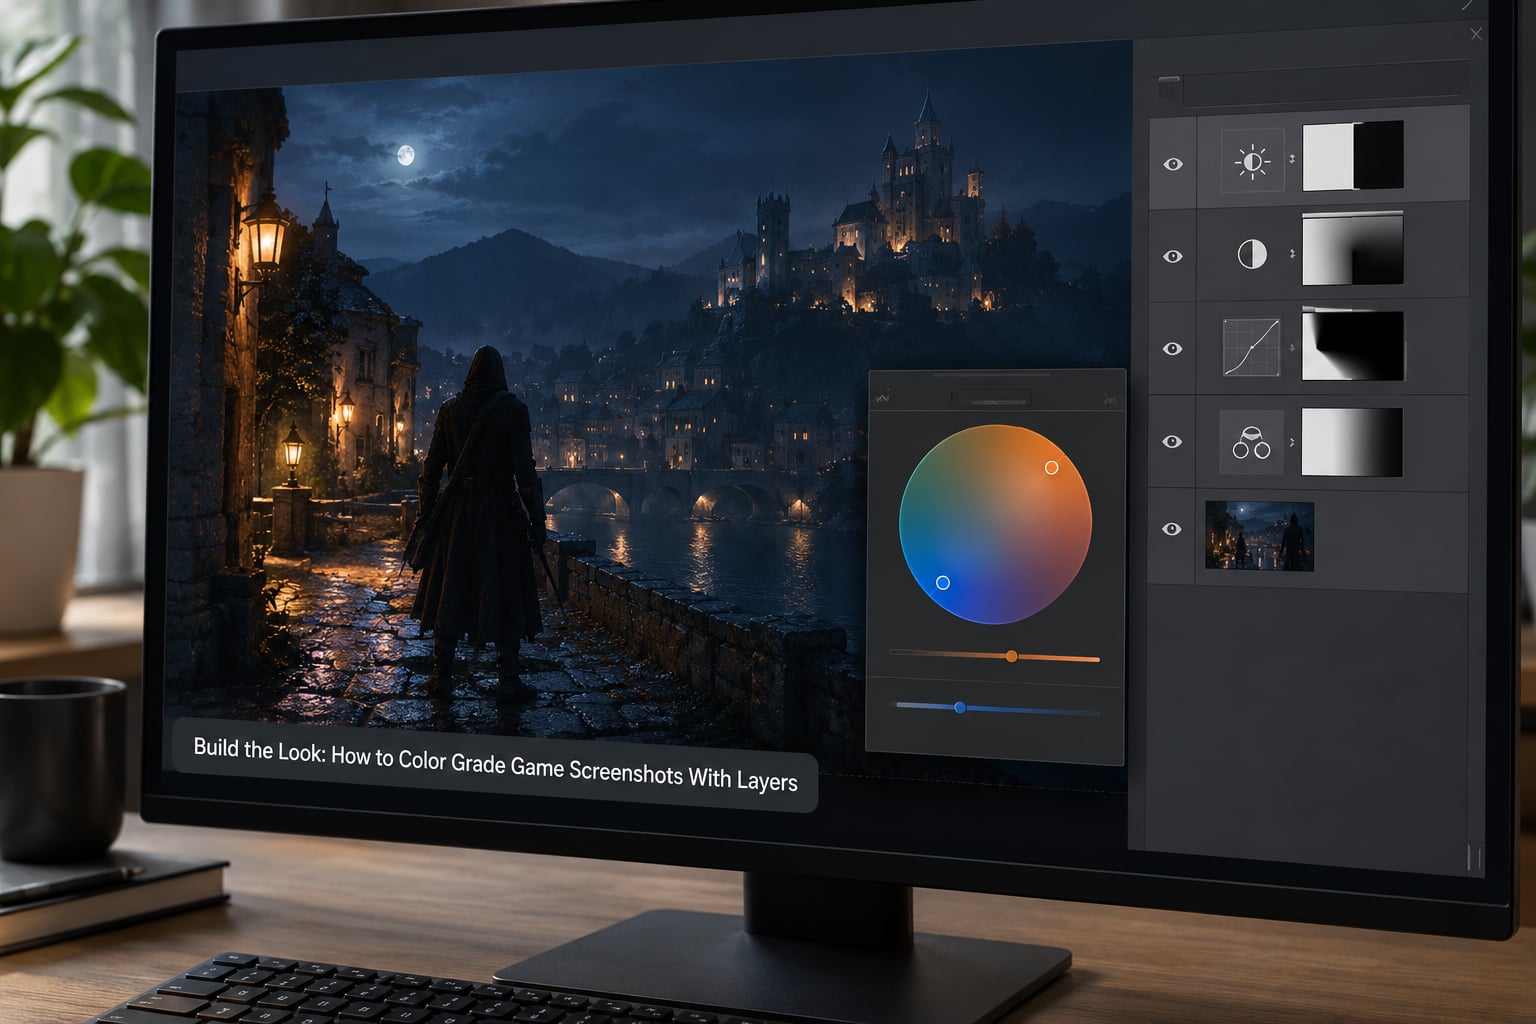This screenshot has height=1024, width=1536.
Task: Select the Contrast half-circle adjustment icon
Action: coord(1252,254)
